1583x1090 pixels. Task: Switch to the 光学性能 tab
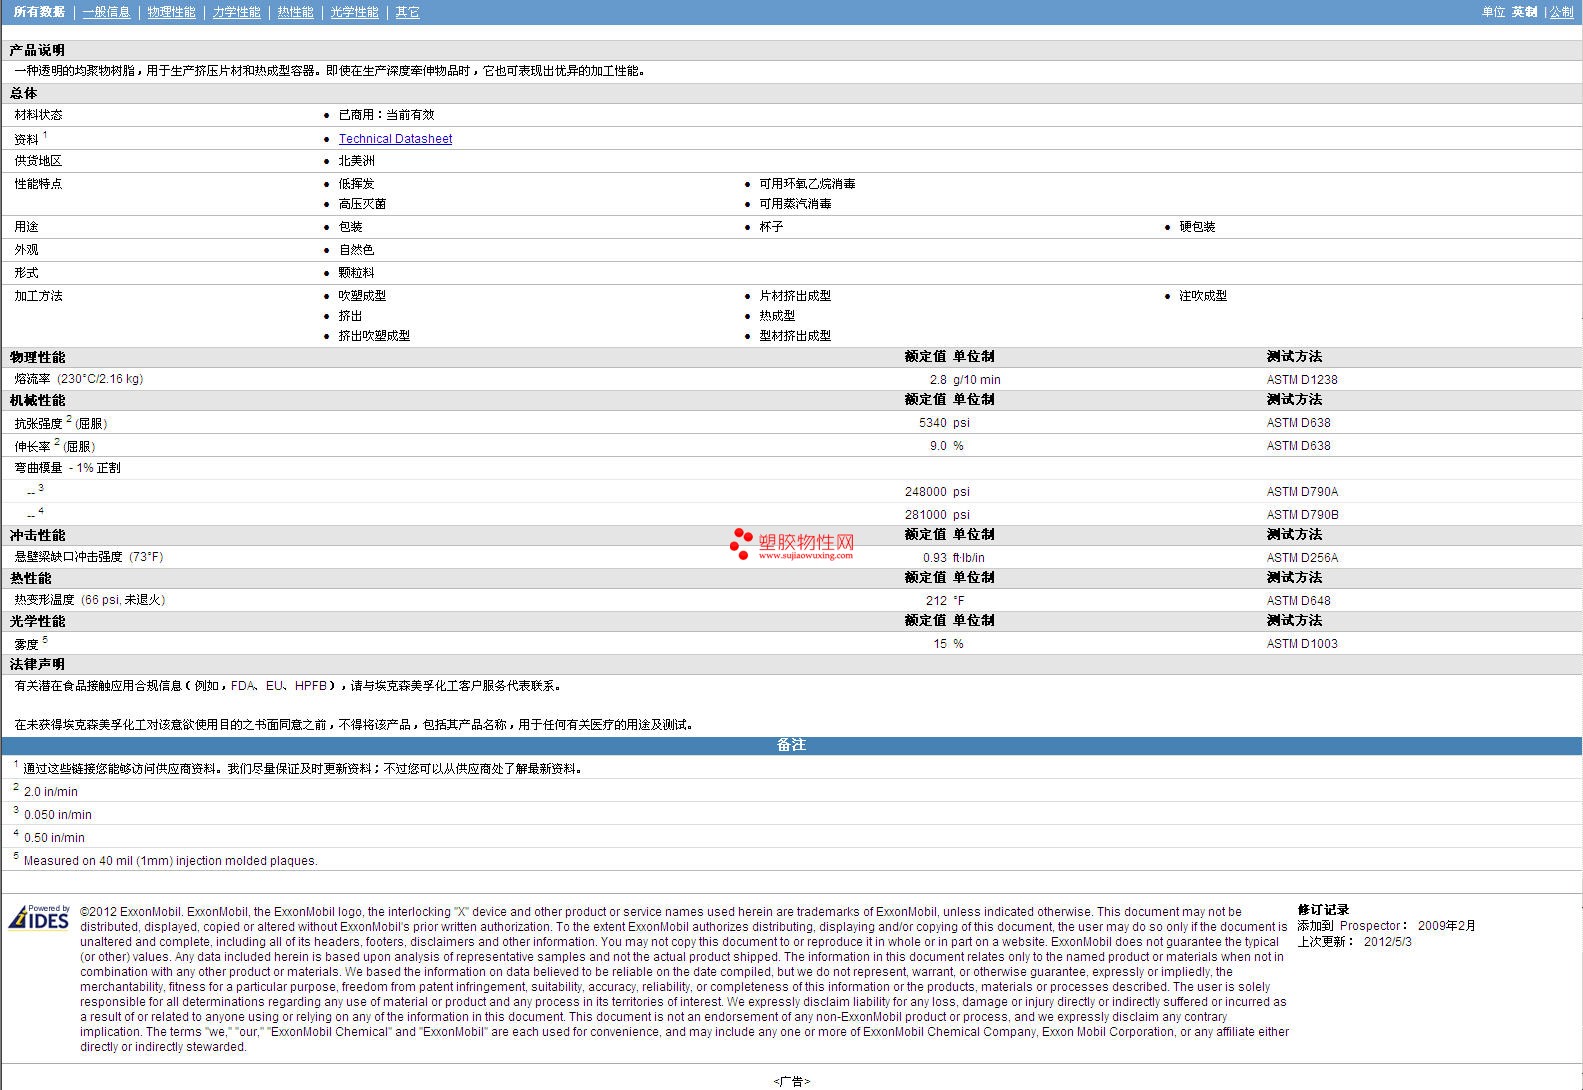point(354,12)
